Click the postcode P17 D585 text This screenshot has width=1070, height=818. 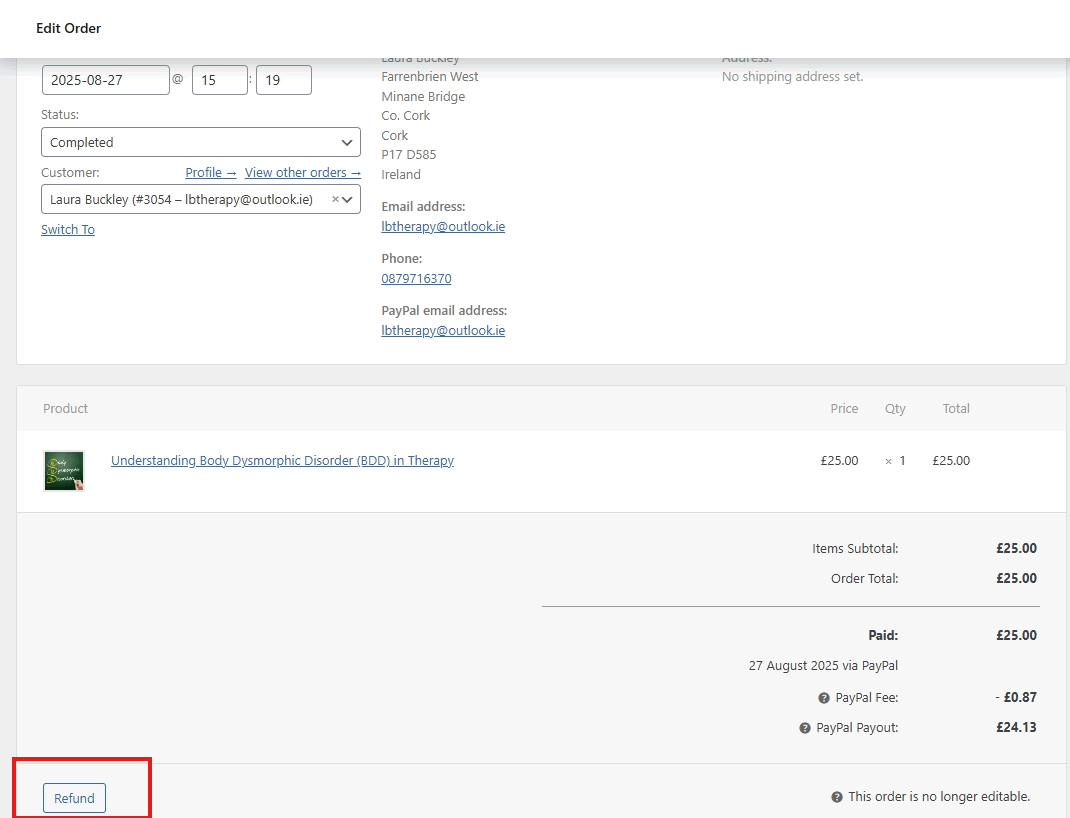409,154
